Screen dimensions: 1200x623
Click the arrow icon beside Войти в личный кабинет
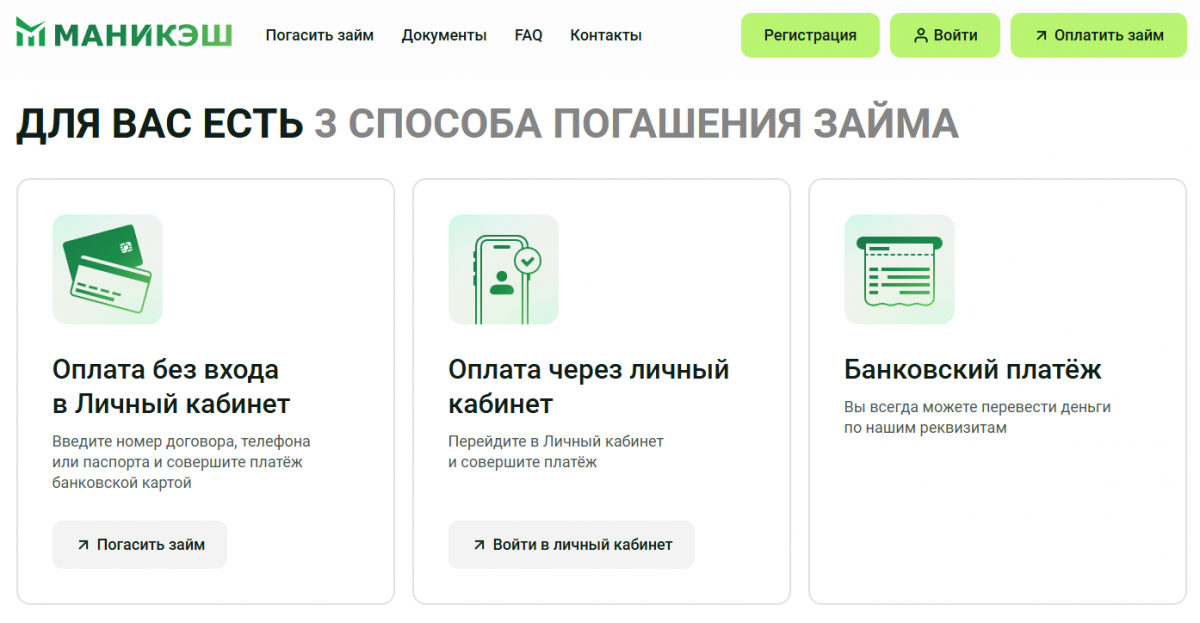[x=479, y=545]
